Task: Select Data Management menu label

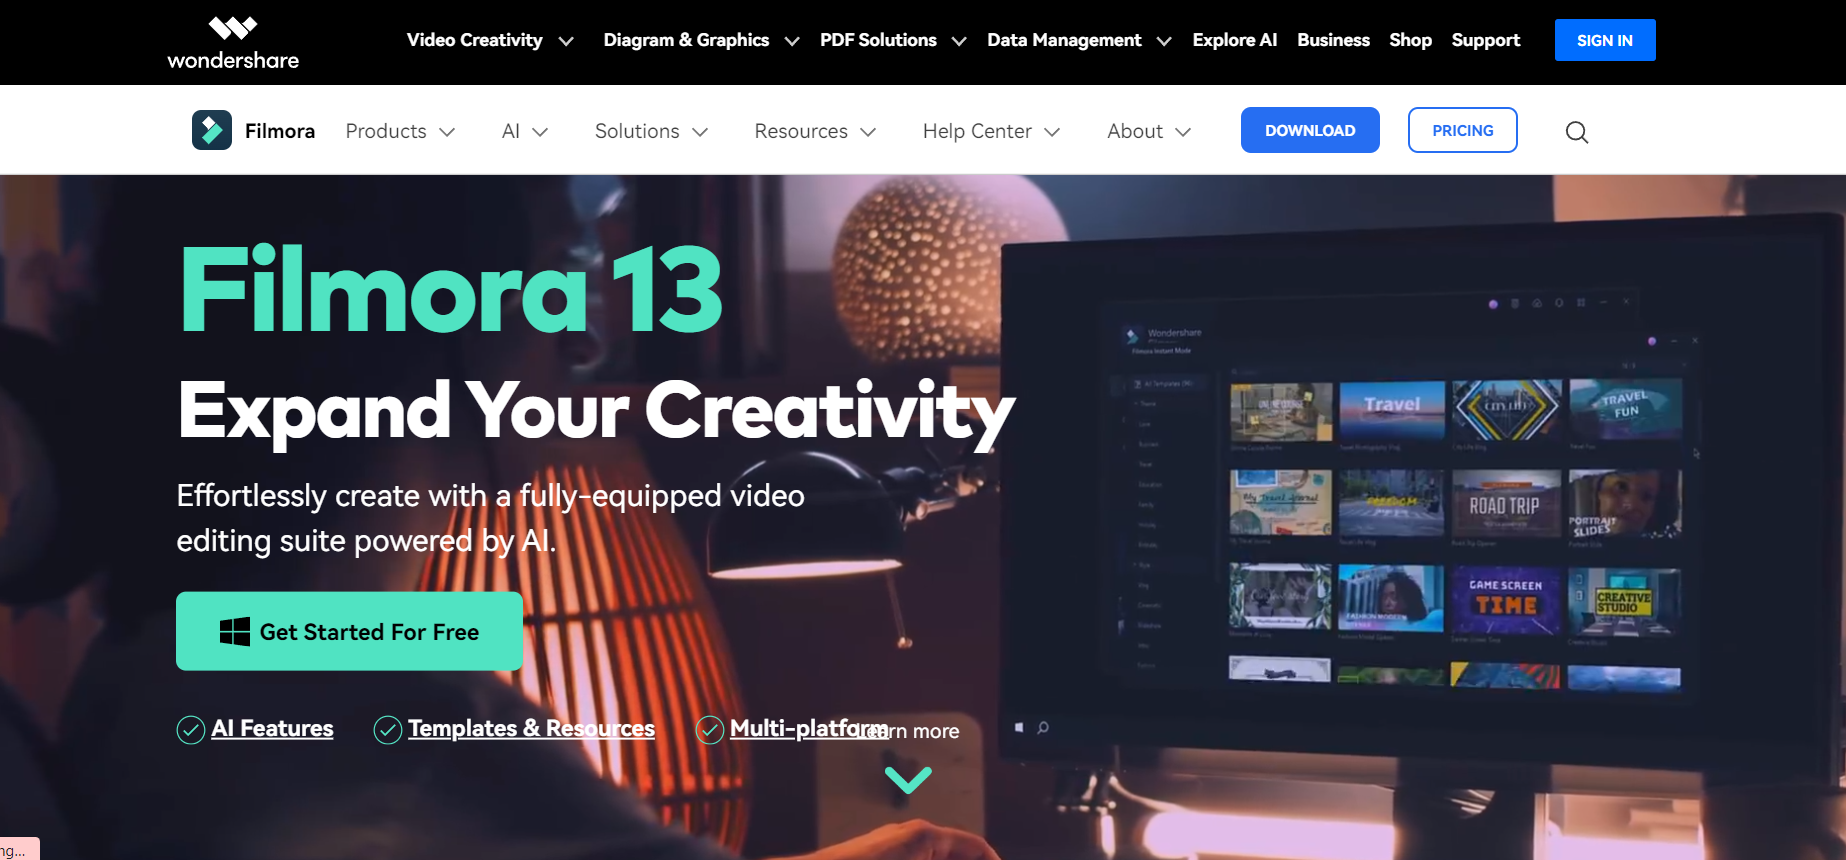Action: pyautogui.click(x=1064, y=40)
